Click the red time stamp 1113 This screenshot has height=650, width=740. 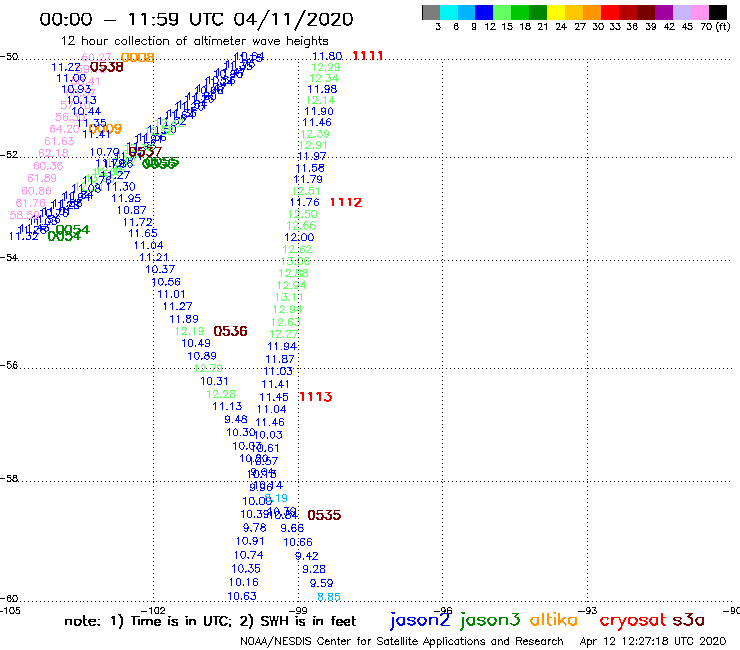[316, 397]
